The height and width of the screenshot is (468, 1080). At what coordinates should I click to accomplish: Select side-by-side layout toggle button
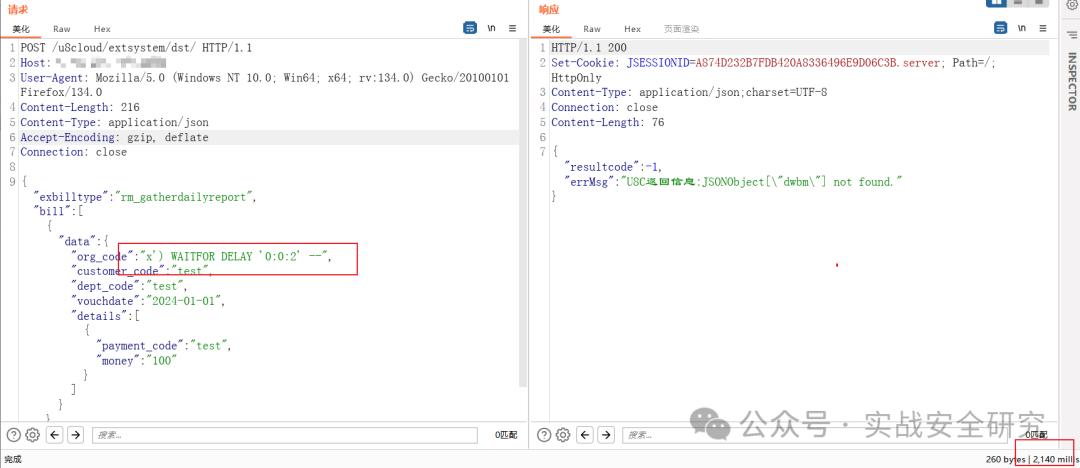tap(997, 3)
